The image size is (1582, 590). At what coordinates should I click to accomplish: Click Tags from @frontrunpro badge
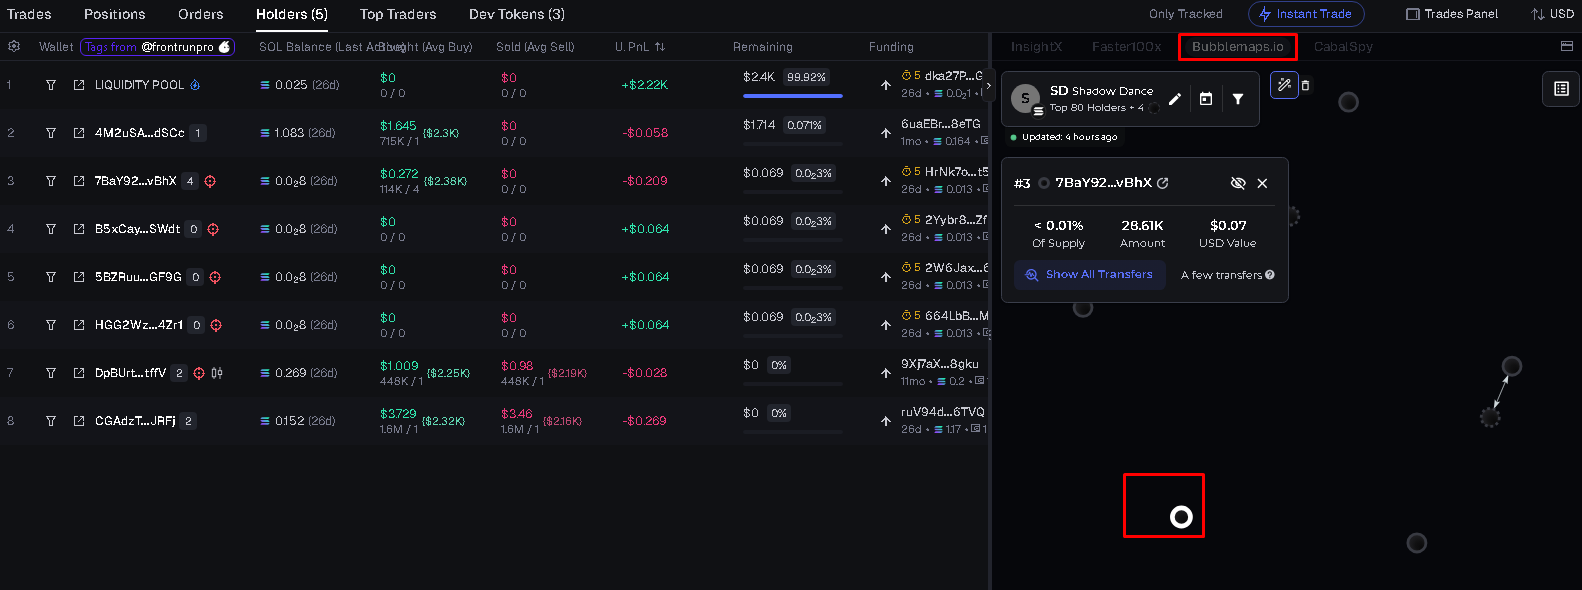pos(157,47)
